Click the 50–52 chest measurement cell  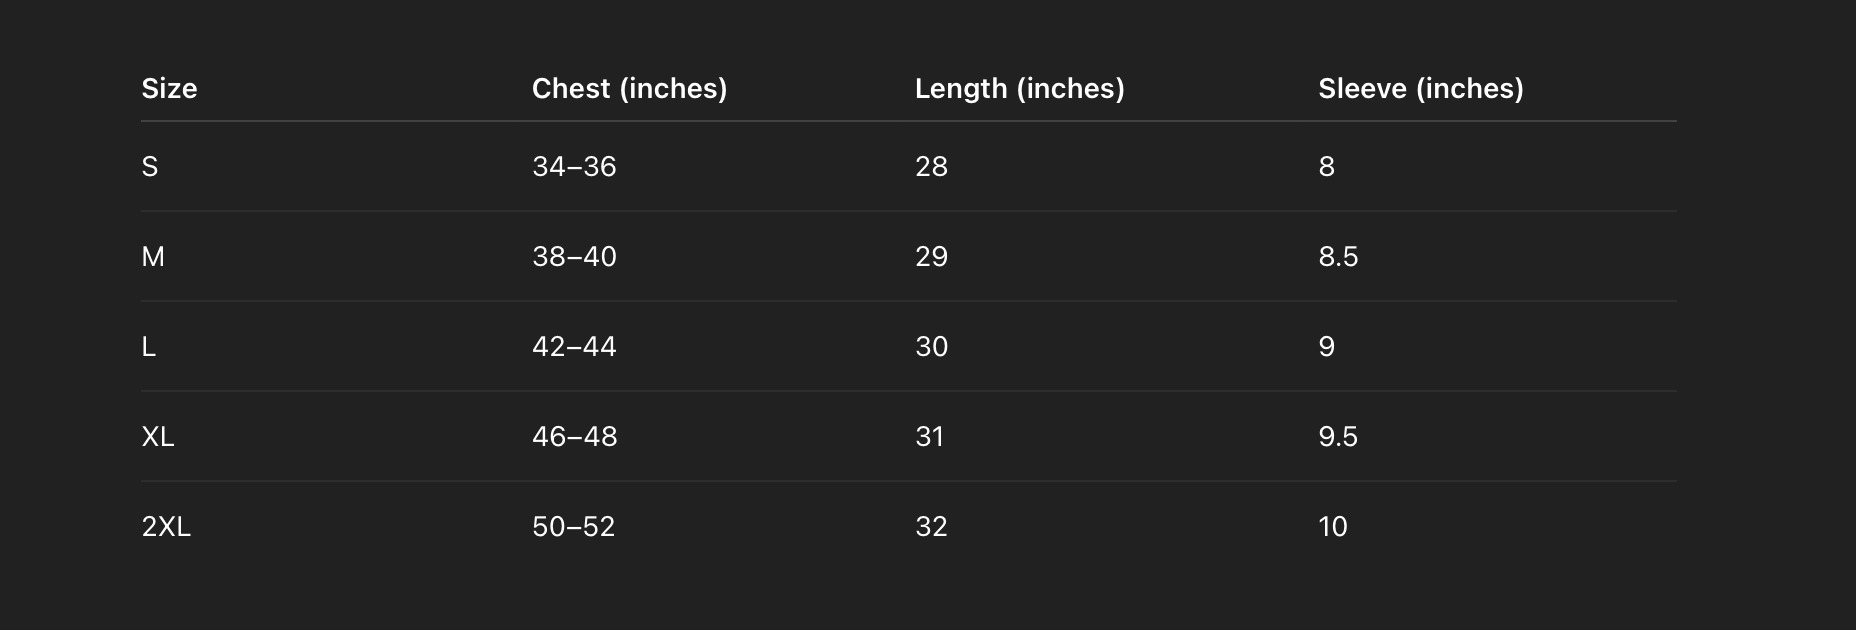573,526
